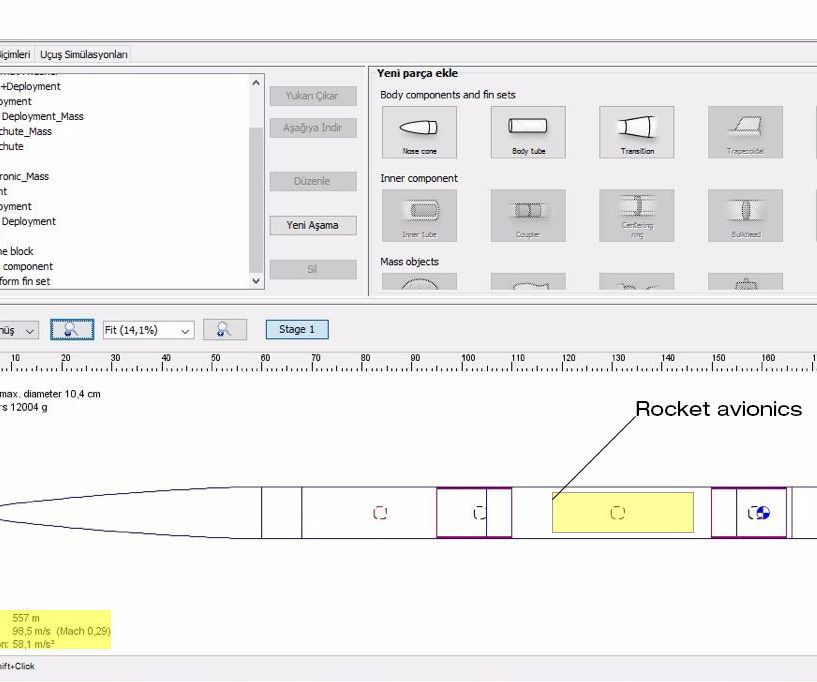This screenshot has height=682, width=817.
Task: Open the Fit (14,1%) zoom level dropdown
Action: 148,329
